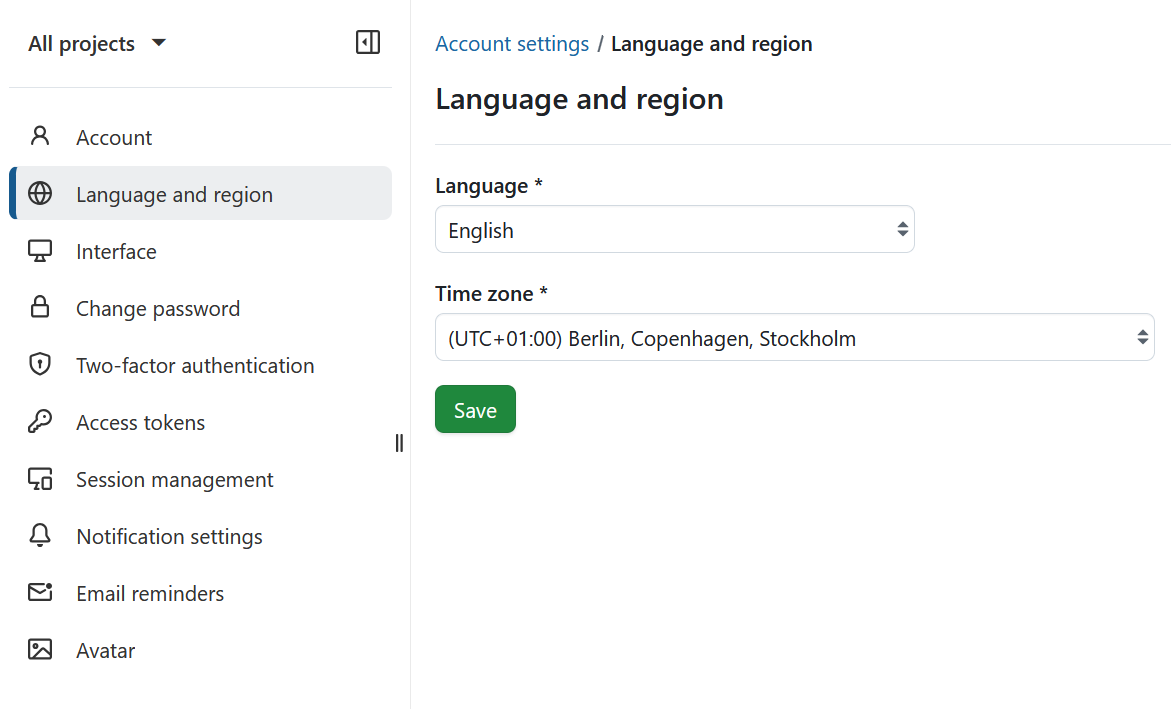The height and width of the screenshot is (709, 1171).
Task: Click the sidebar resize handle
Action: click(x=398, y=443)
